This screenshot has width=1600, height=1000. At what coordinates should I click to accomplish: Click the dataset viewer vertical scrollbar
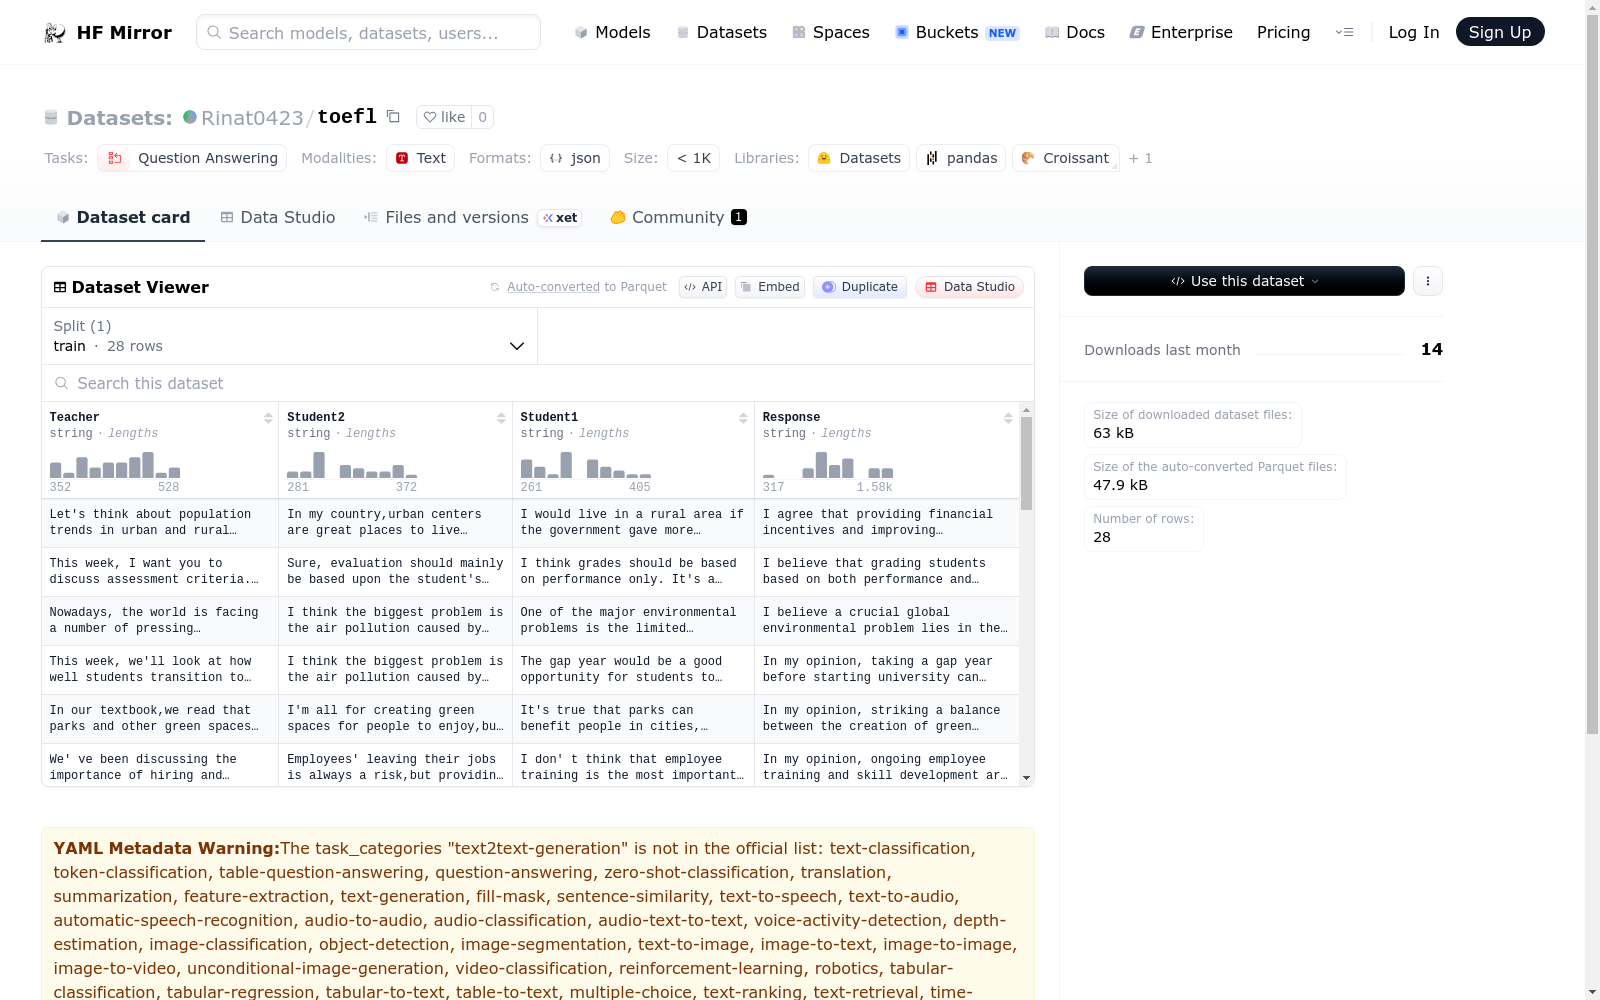(1026, 463)
